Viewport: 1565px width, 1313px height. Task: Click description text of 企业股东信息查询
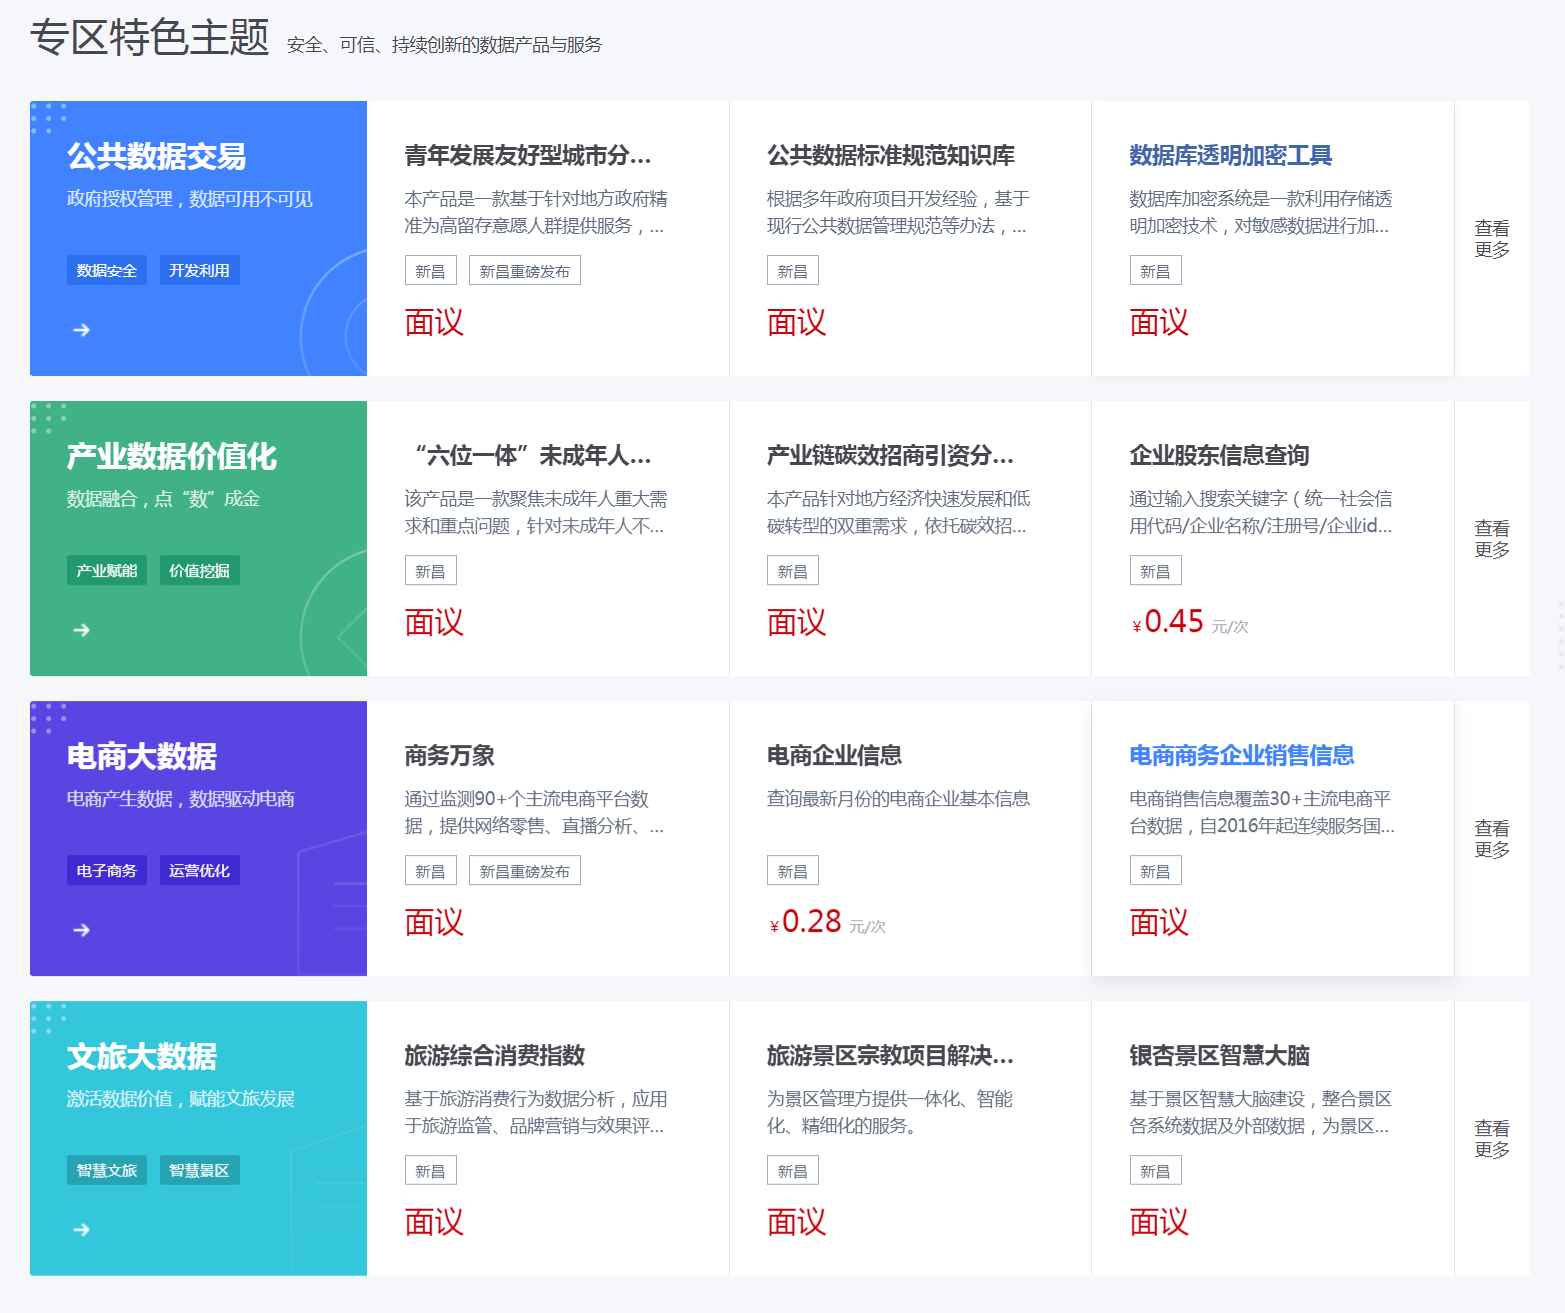point(1261,512)
